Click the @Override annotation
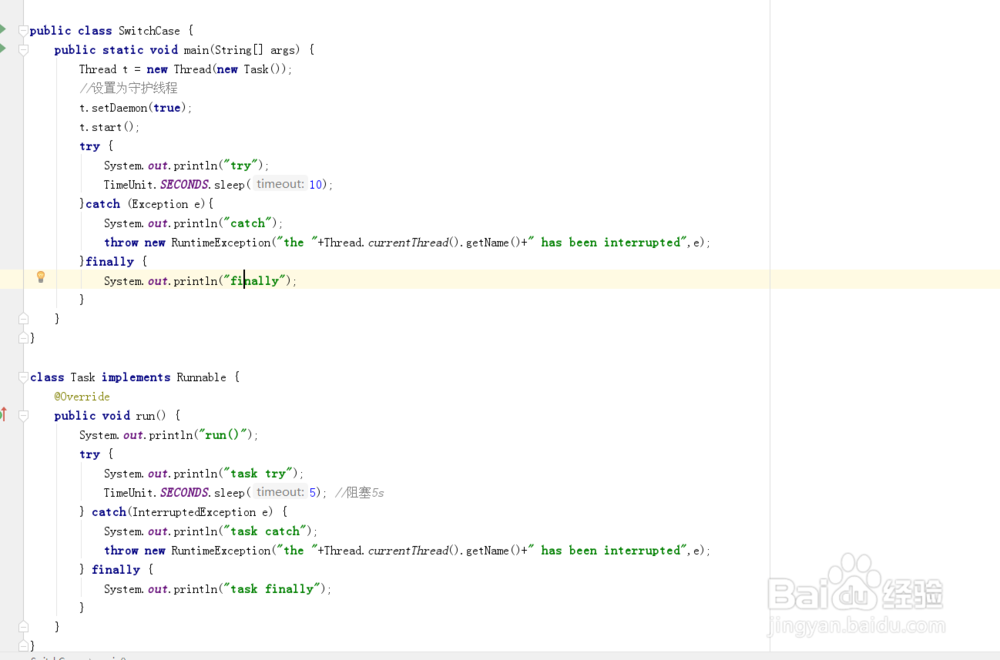 coord(82,396)
